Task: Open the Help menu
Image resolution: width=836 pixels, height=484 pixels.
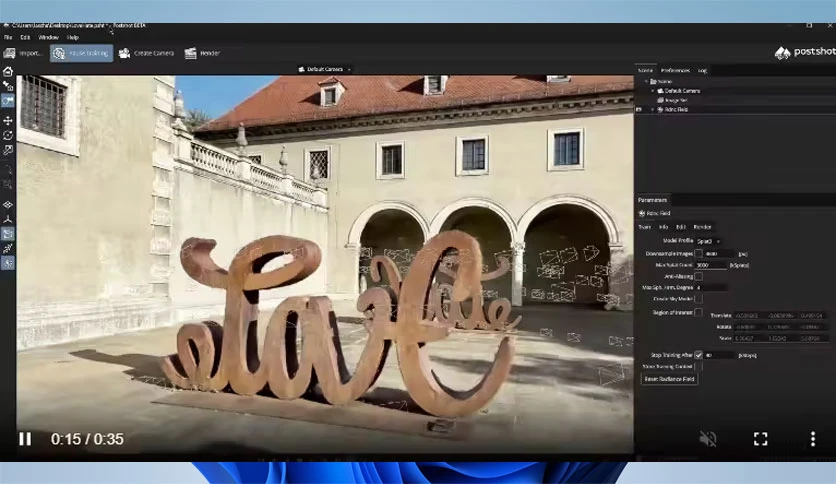Action: tap(73, 37)
